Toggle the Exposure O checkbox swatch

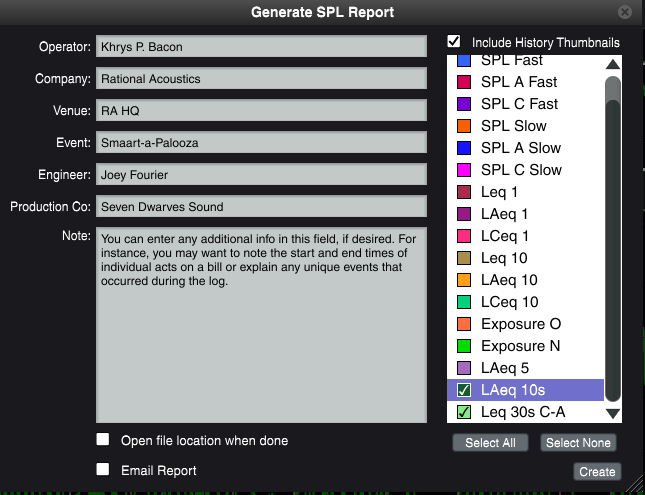464,324
